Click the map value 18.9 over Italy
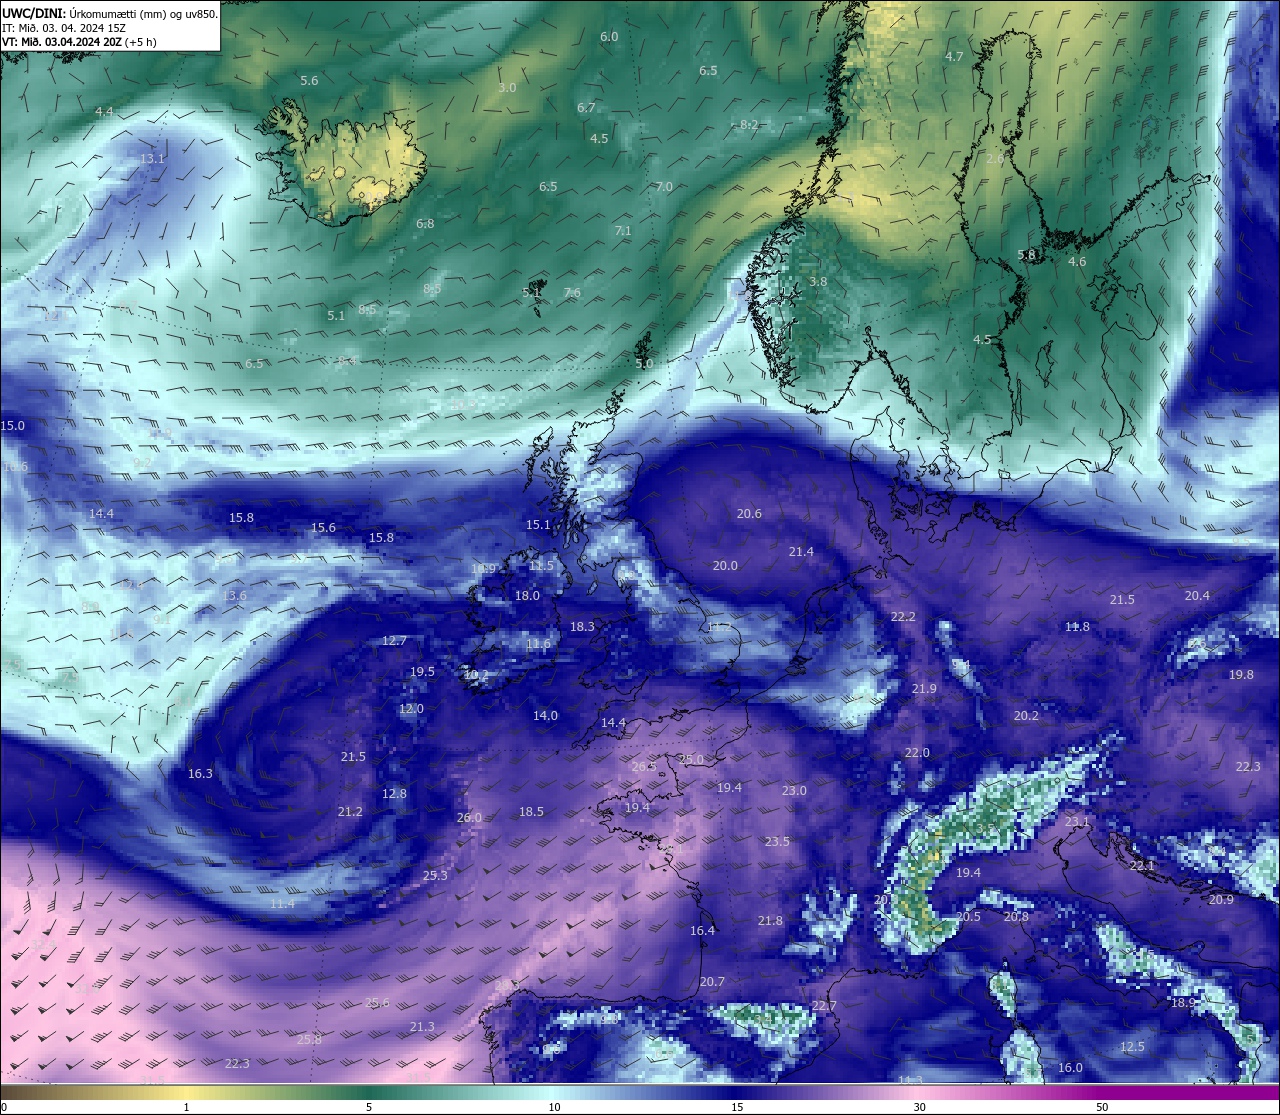Screen dimensions: 1280x1115 tap(1183, 1002)
